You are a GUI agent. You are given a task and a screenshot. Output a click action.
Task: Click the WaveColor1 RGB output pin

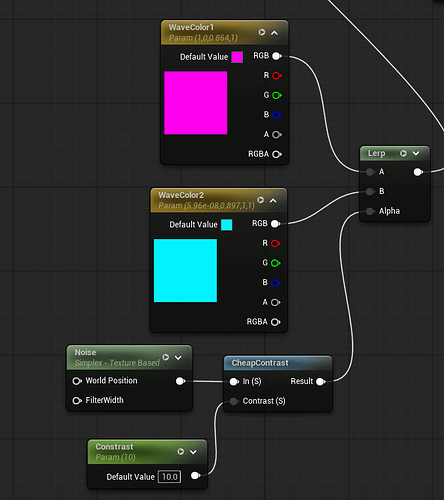tap(277, 56)
